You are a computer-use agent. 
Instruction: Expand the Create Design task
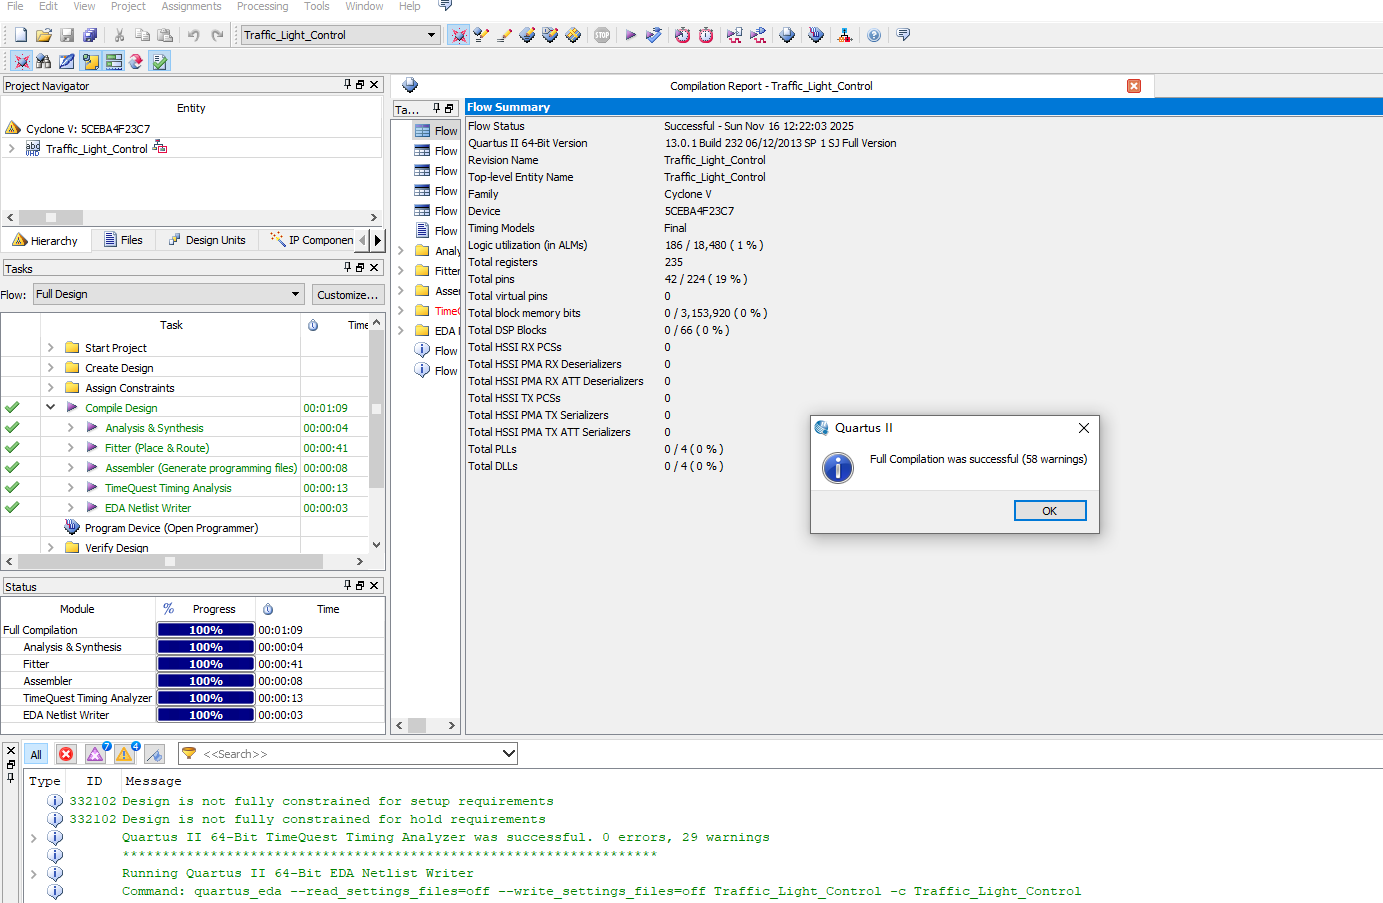tap(50, 368)
